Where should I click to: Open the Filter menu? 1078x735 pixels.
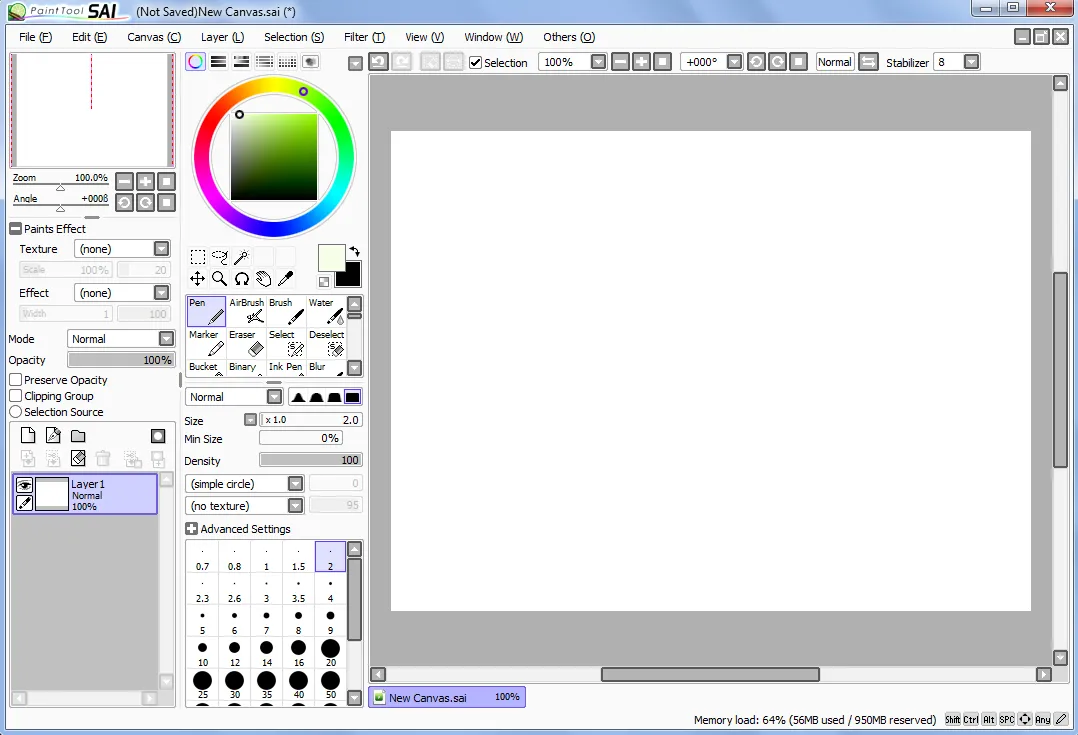click(x=364, y=37)
